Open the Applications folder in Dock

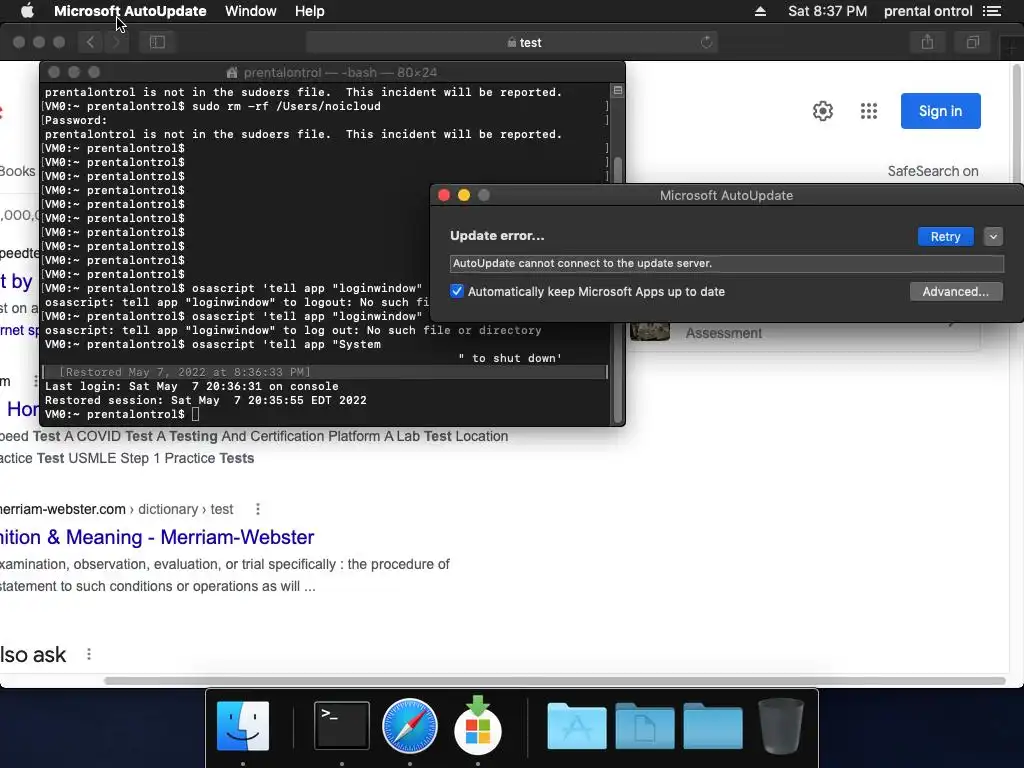pos(577,726)
